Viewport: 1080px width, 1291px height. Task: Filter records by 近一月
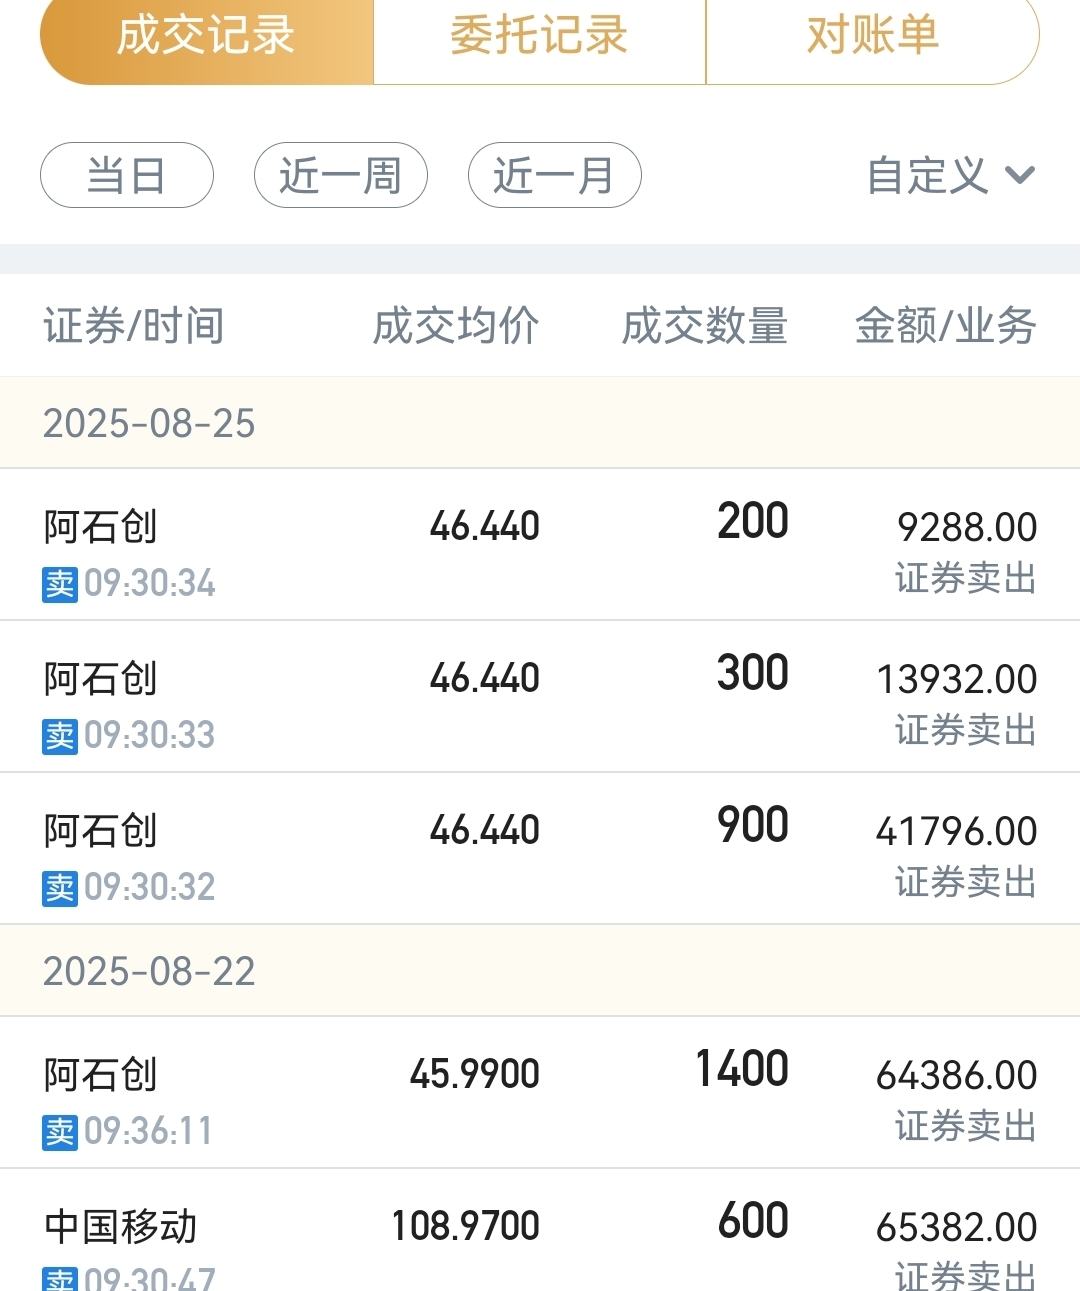pyautogui.click(x=555, y=175)
